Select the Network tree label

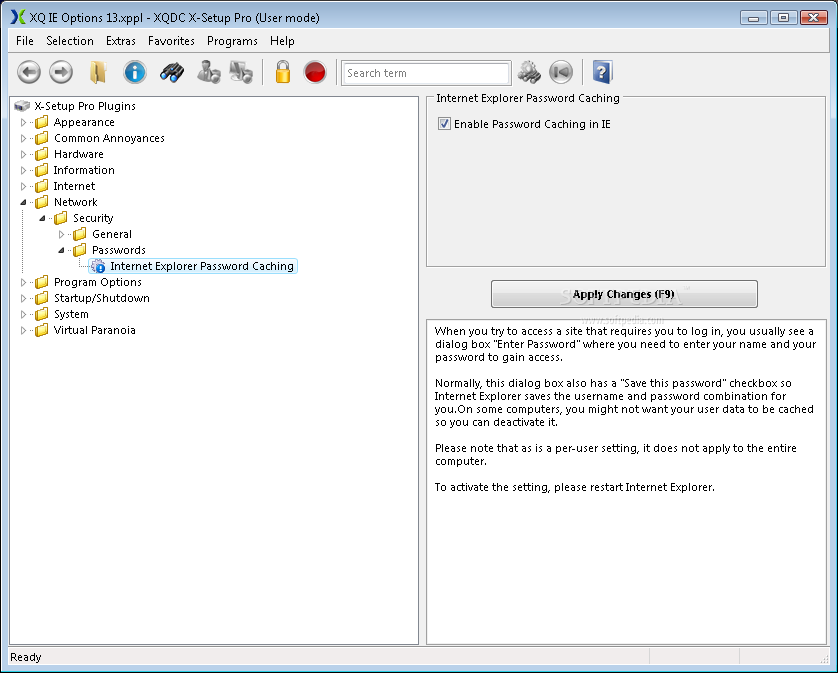[x=75, y=202]
